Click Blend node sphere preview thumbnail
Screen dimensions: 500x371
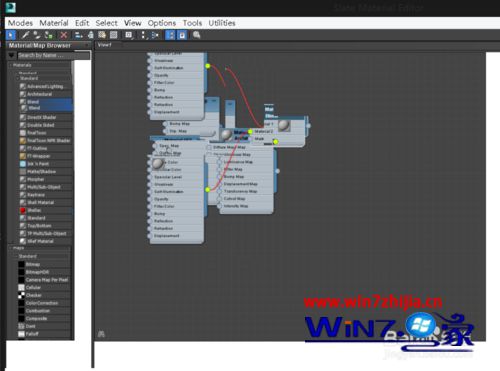[284, 125]
